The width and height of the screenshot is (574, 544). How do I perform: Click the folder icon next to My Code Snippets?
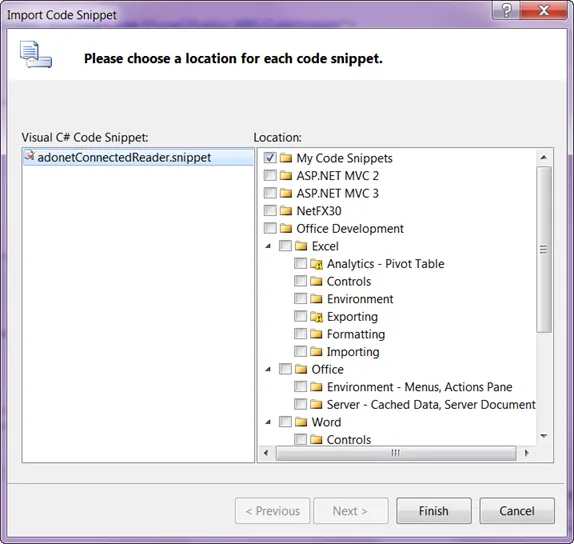[x=286, y=158]
